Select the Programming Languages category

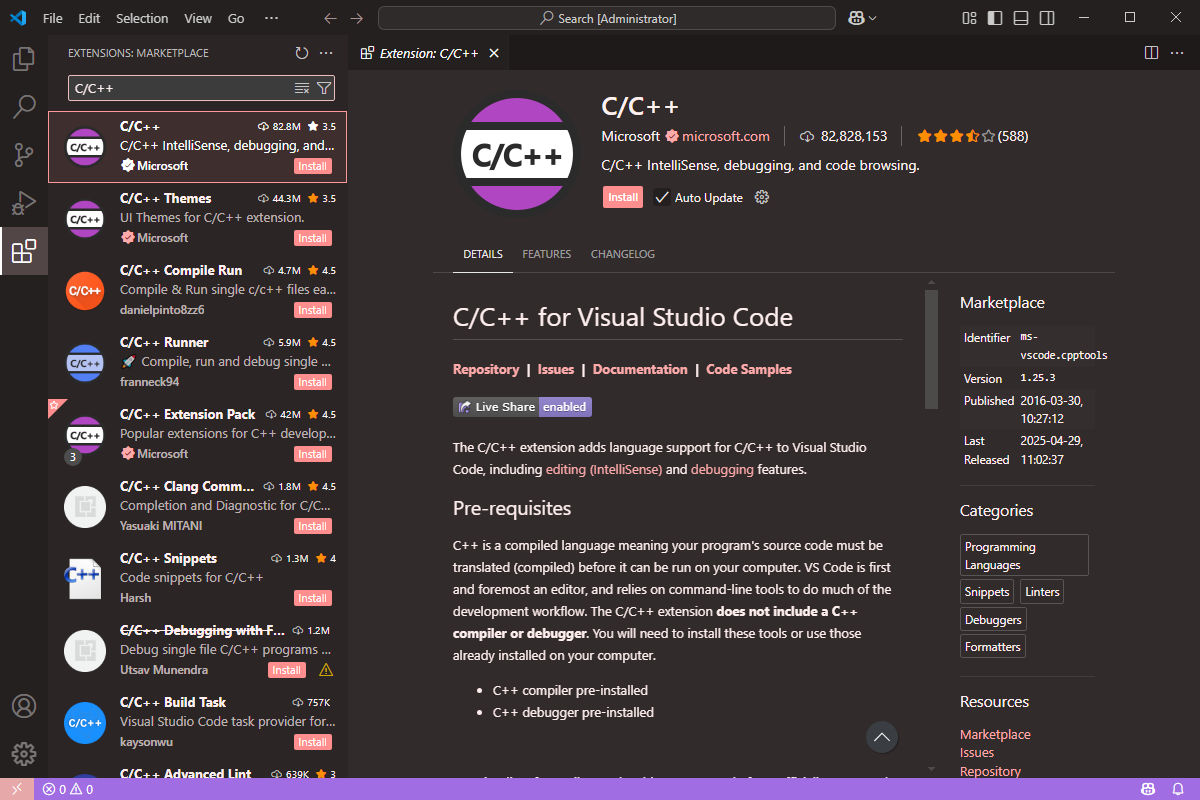click(x=1024, y=555)
